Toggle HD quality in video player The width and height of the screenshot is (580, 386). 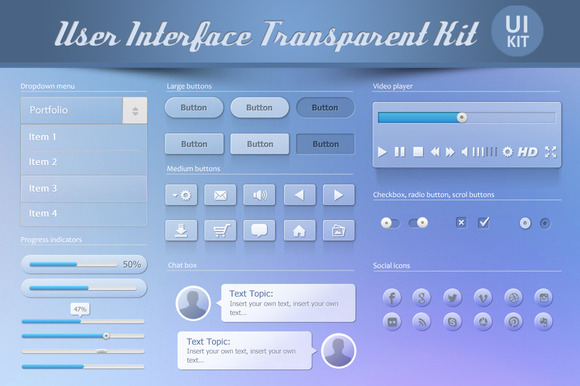(x=528, y=152)
